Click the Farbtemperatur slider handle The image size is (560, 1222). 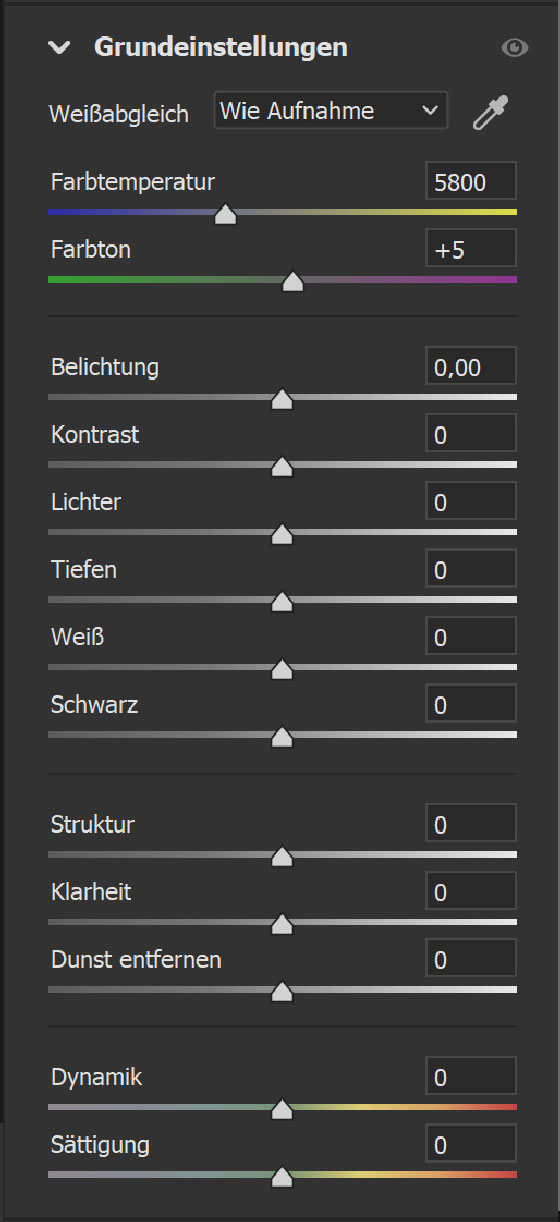[226, 214]
